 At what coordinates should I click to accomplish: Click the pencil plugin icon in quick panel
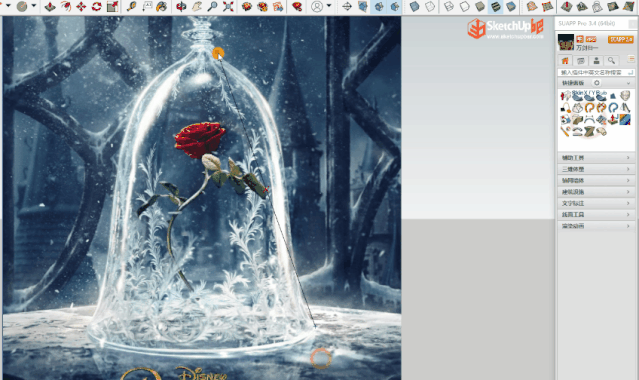tap(565, 131)
